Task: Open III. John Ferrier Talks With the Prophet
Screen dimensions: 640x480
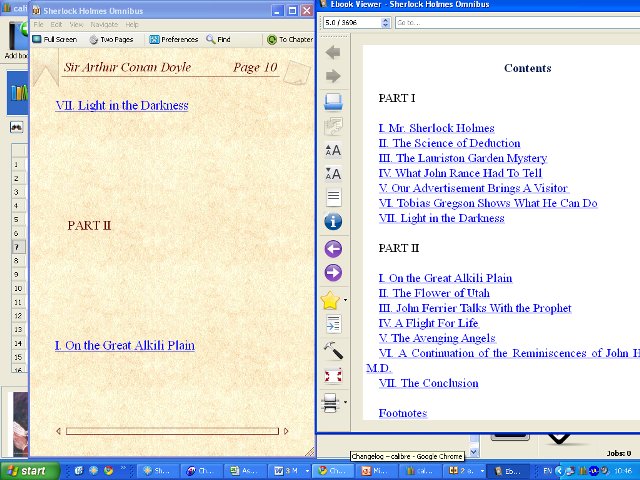Action: click(475, 309)
